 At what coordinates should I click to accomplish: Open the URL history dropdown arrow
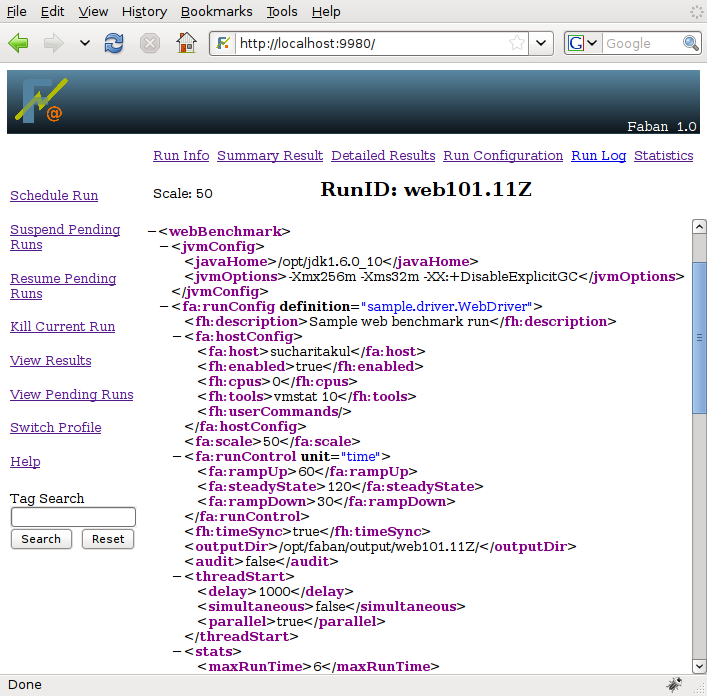(541, 43)
